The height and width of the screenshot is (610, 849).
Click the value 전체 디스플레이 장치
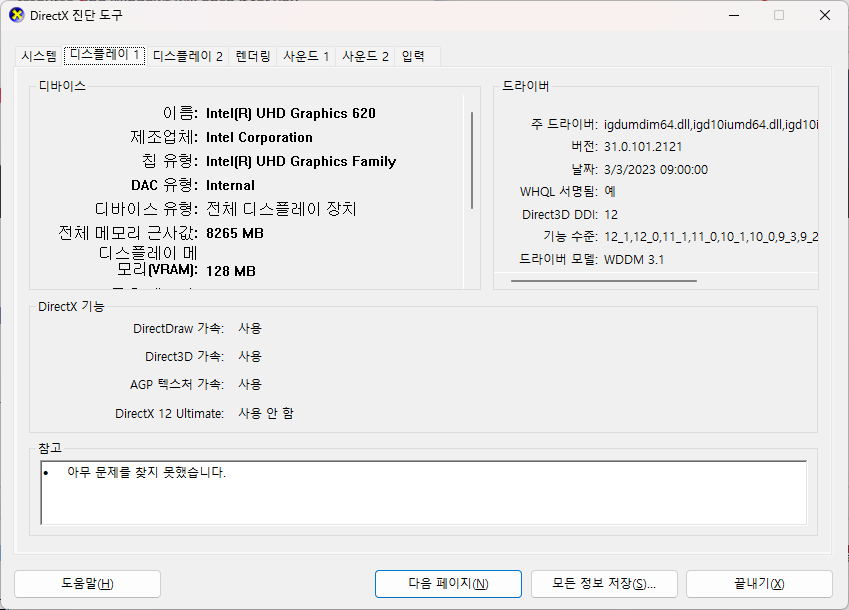point(282,209)
